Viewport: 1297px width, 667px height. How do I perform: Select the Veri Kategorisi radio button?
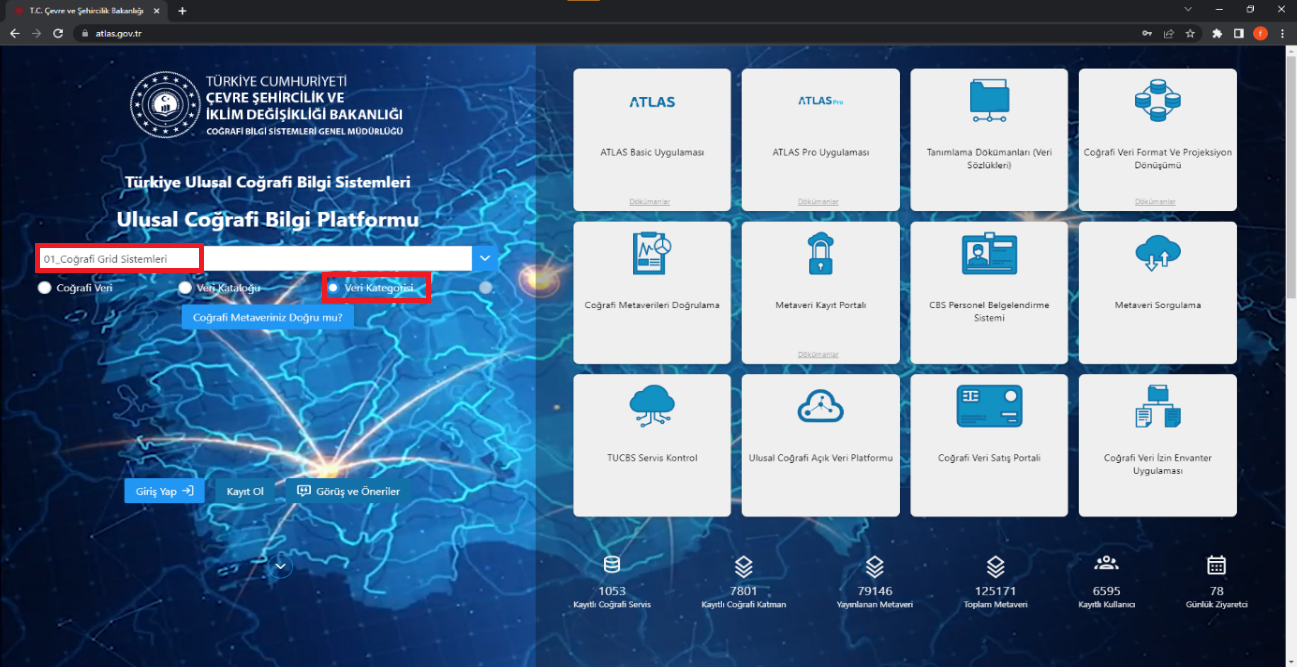pos(333,288)
